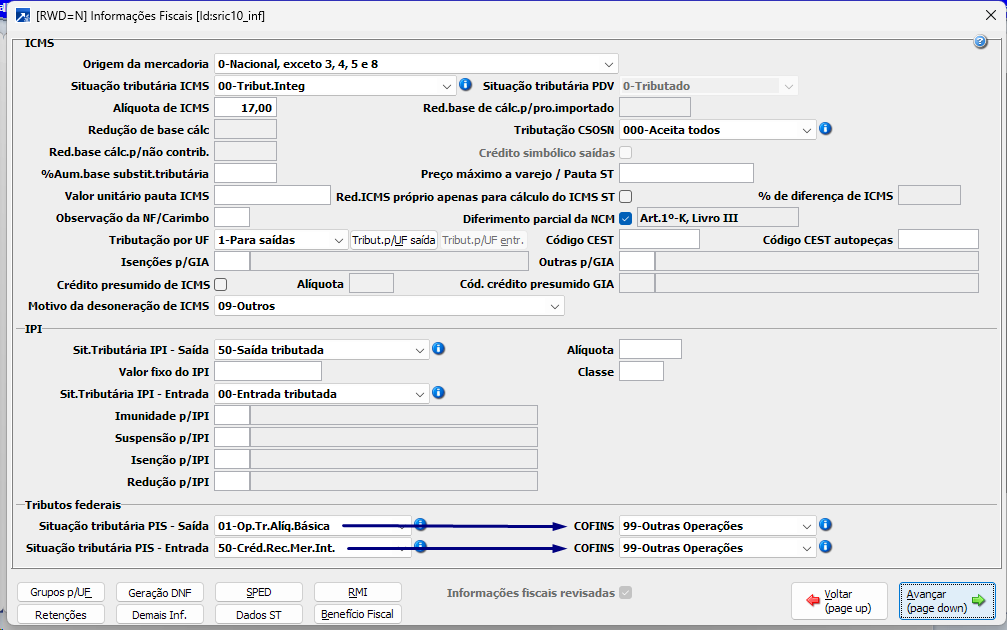Click info icon next to Sit.Tributária IPI Entrada
The width and height of the screenshot is (1007, 630).
[x=438, y=393]
